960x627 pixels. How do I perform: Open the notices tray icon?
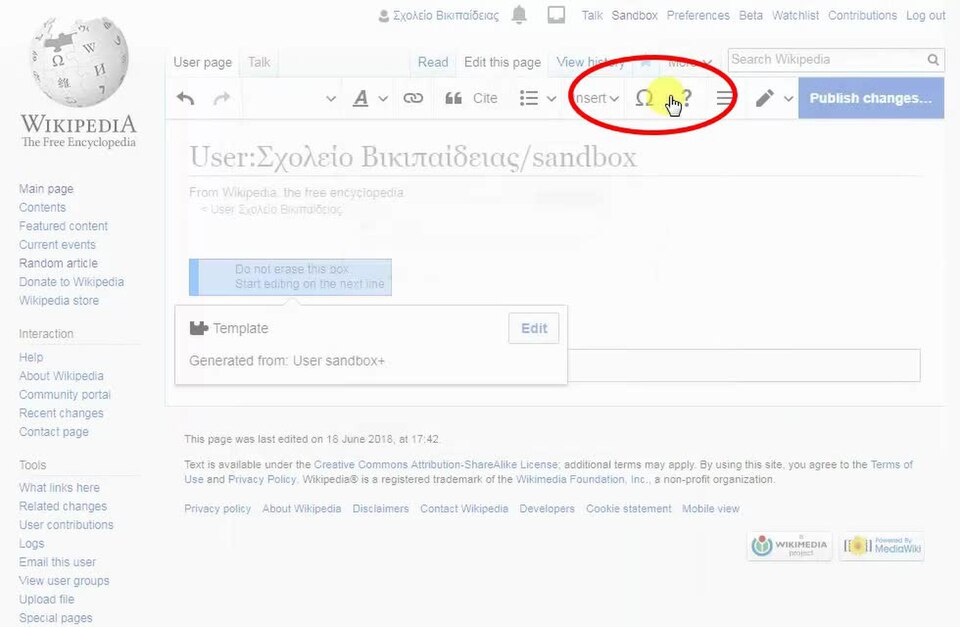pos(556,15)
